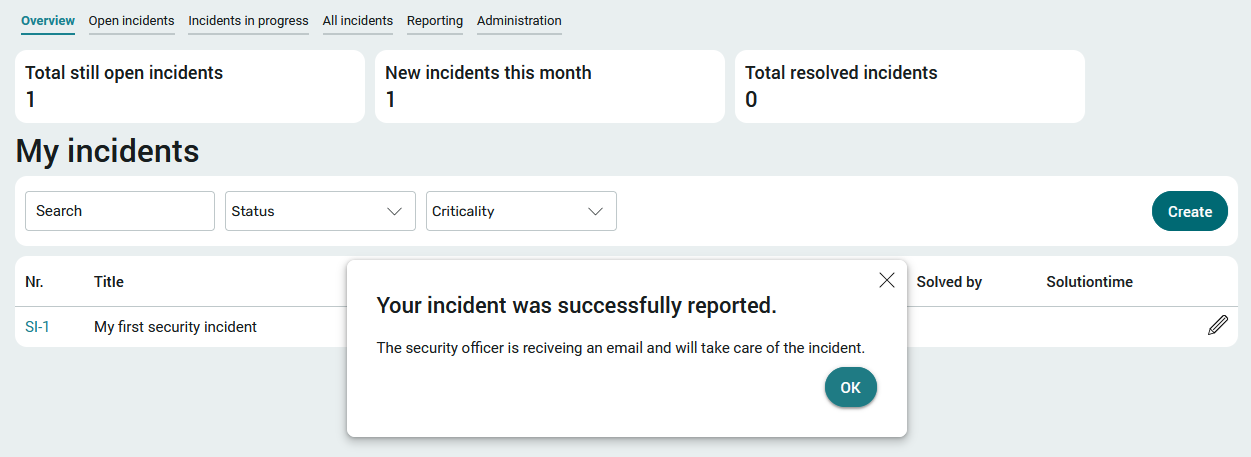Screen dimensions: 1251x457
Task: Click the Total resolved incidents card
Action: point(910,86)
